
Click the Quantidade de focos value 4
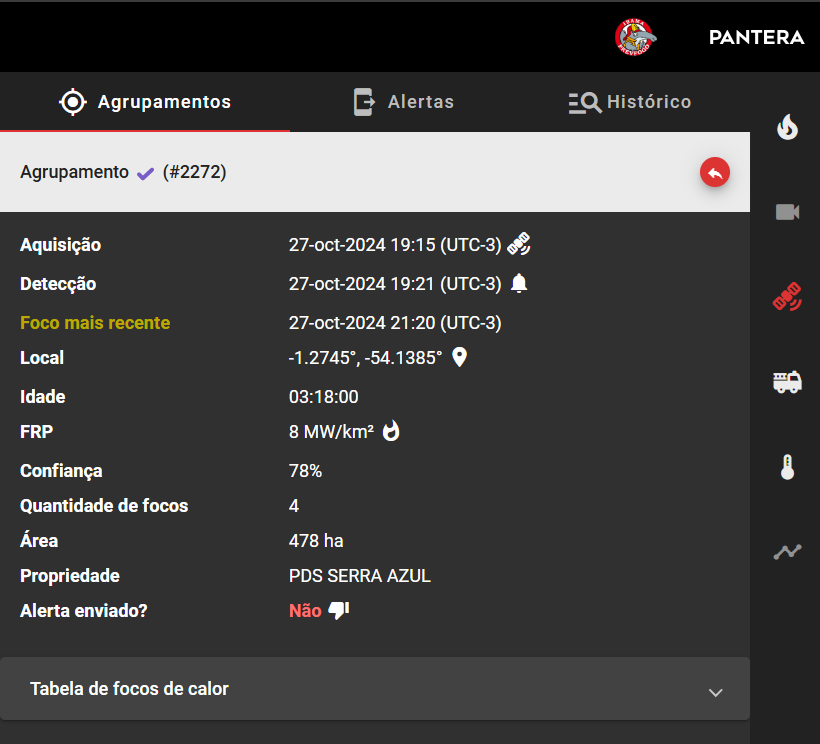pyautogui.click(x=294, y=506)
